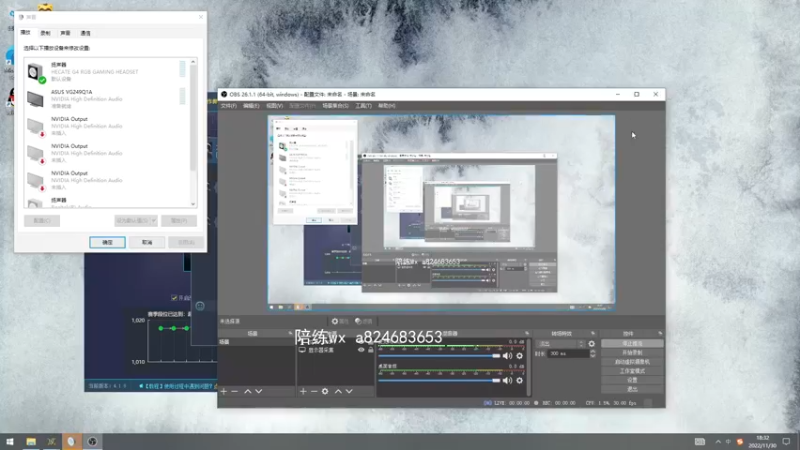This screenshot has height=450, width=800.
Task: Toggle the checkbox in the background blue window
Action: (174, 297)
